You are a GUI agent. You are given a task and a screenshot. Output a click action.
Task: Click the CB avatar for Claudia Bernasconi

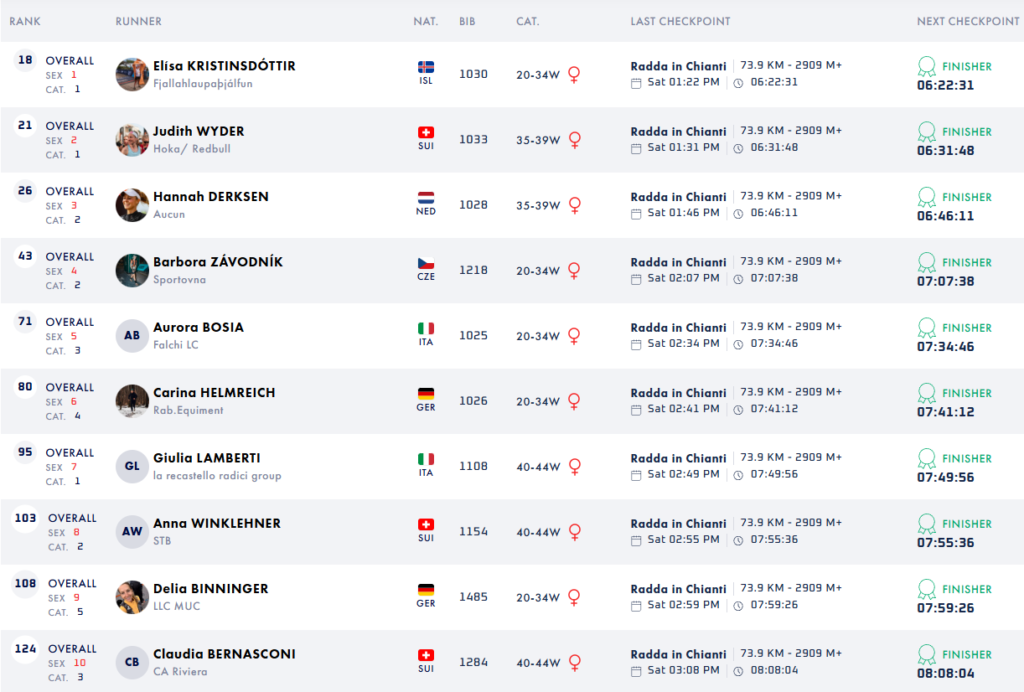coord(132,663)
